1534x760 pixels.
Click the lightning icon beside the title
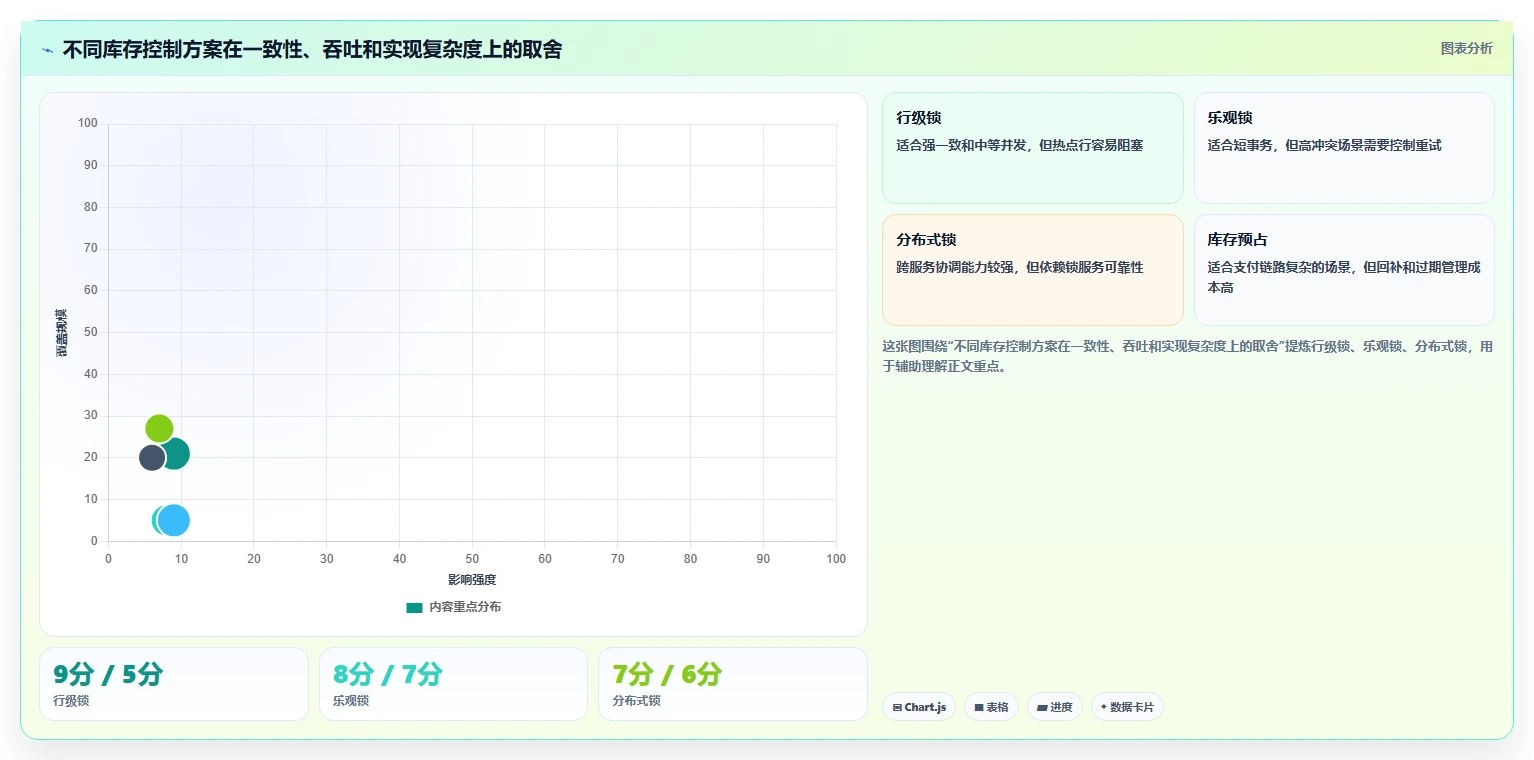point(47,49)
